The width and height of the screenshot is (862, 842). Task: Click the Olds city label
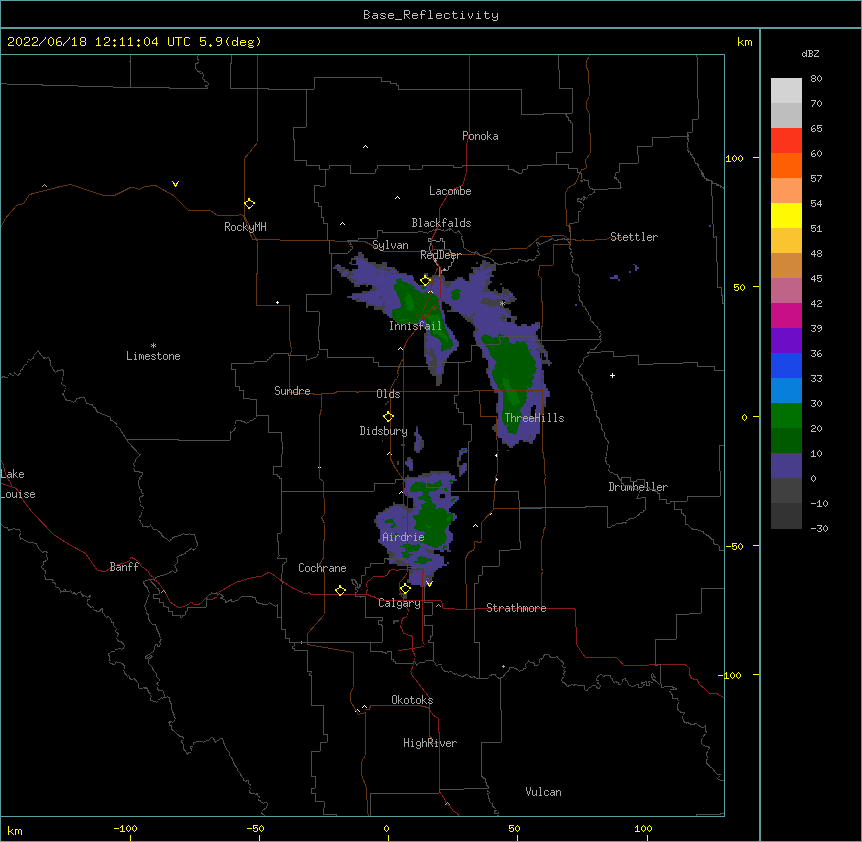pyautogui.click(x=388, y=394)
